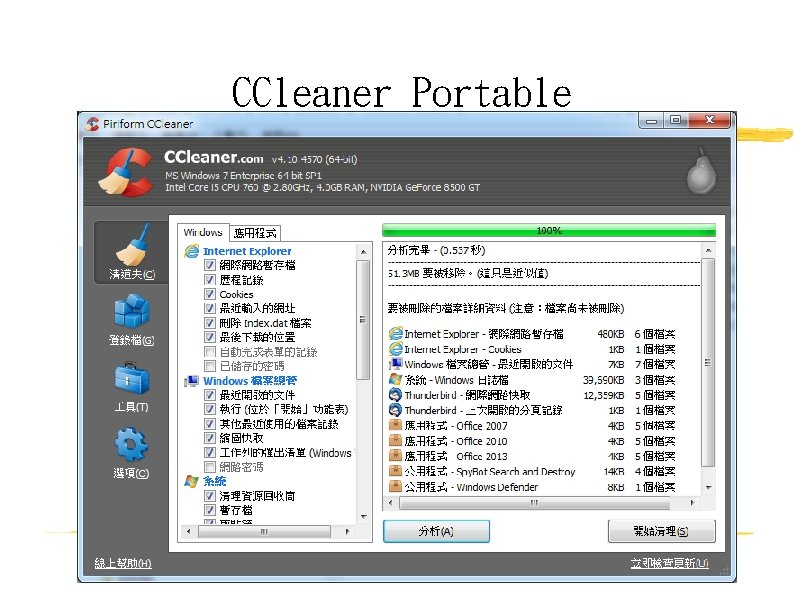Click box icon on SpyBot Search and Destroy row

pos(395,471)
